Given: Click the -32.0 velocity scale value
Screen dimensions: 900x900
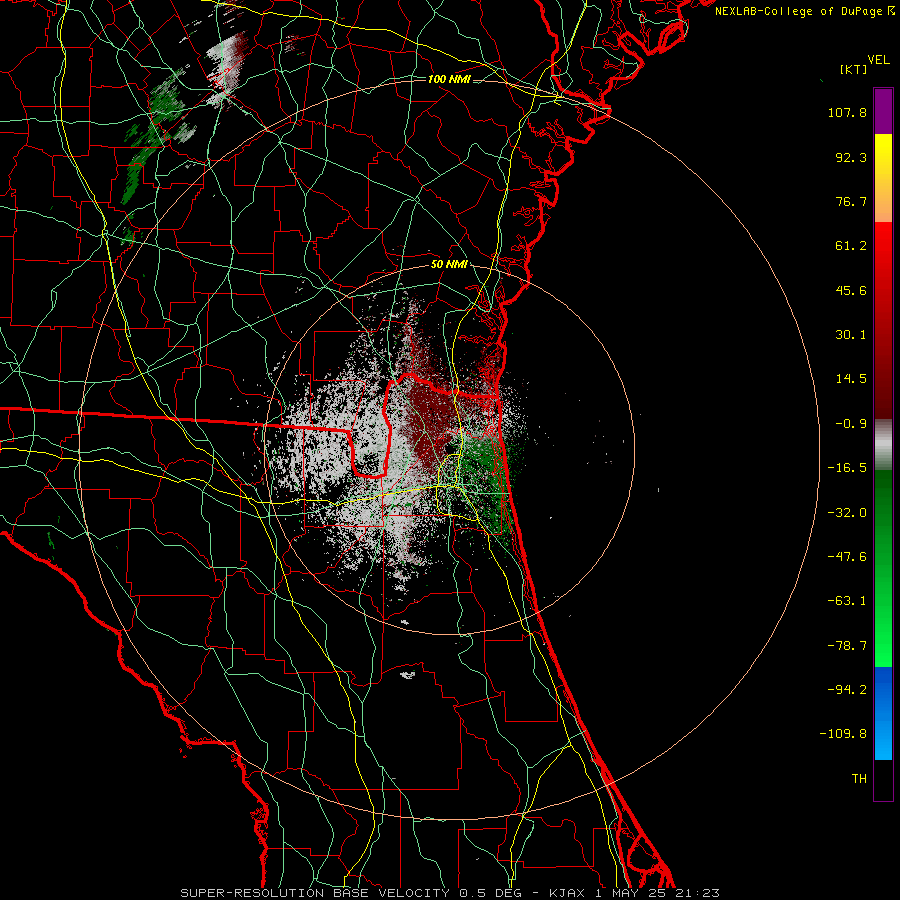Looking at the screenshot, I should 847,513.
